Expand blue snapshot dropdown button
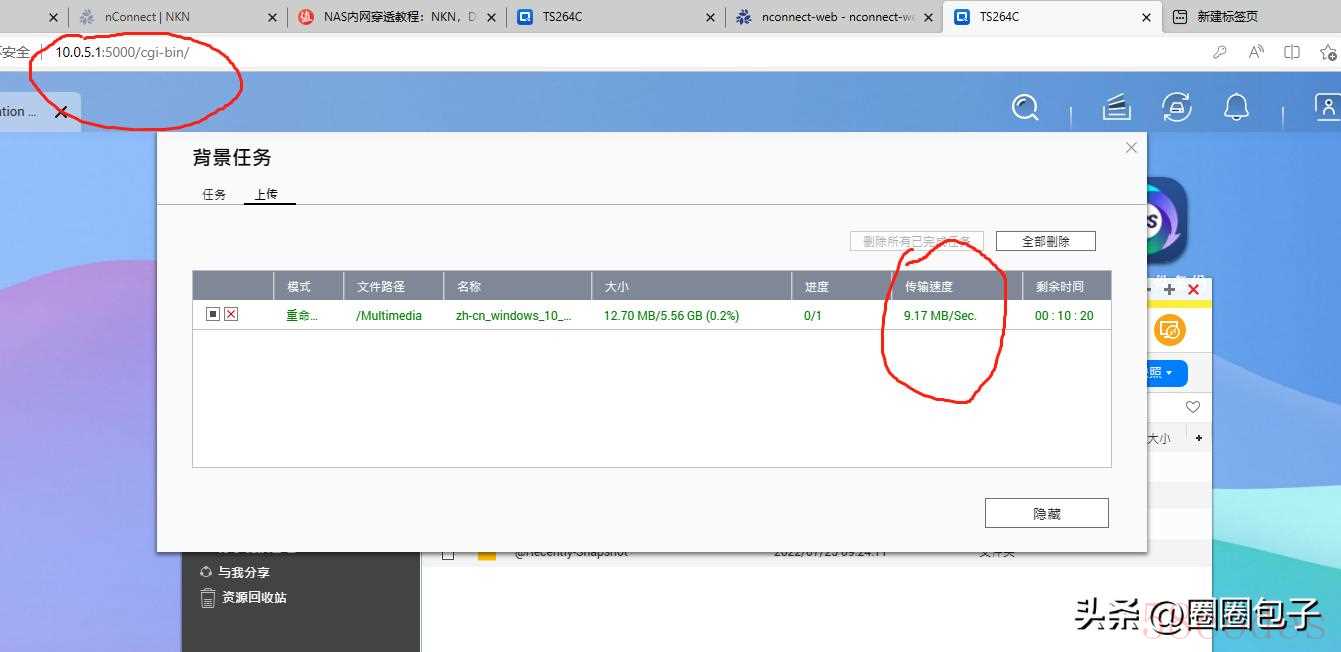 (x=1167, y=373)
